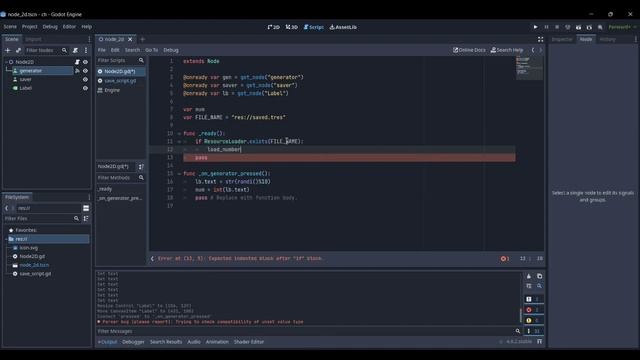Collapse the res:// folder in FileSystem
This screenshot has height=360, width=640.
pos(6,239)
